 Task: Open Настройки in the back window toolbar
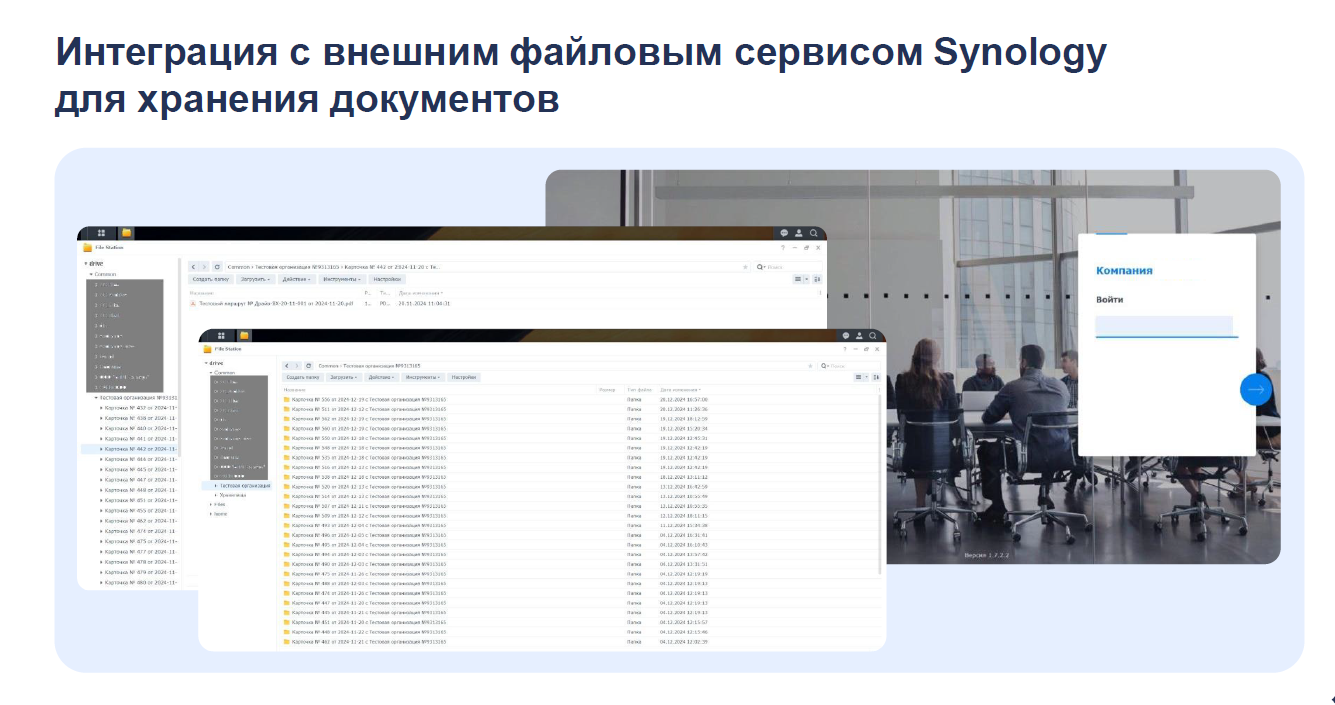pos(387,279)
